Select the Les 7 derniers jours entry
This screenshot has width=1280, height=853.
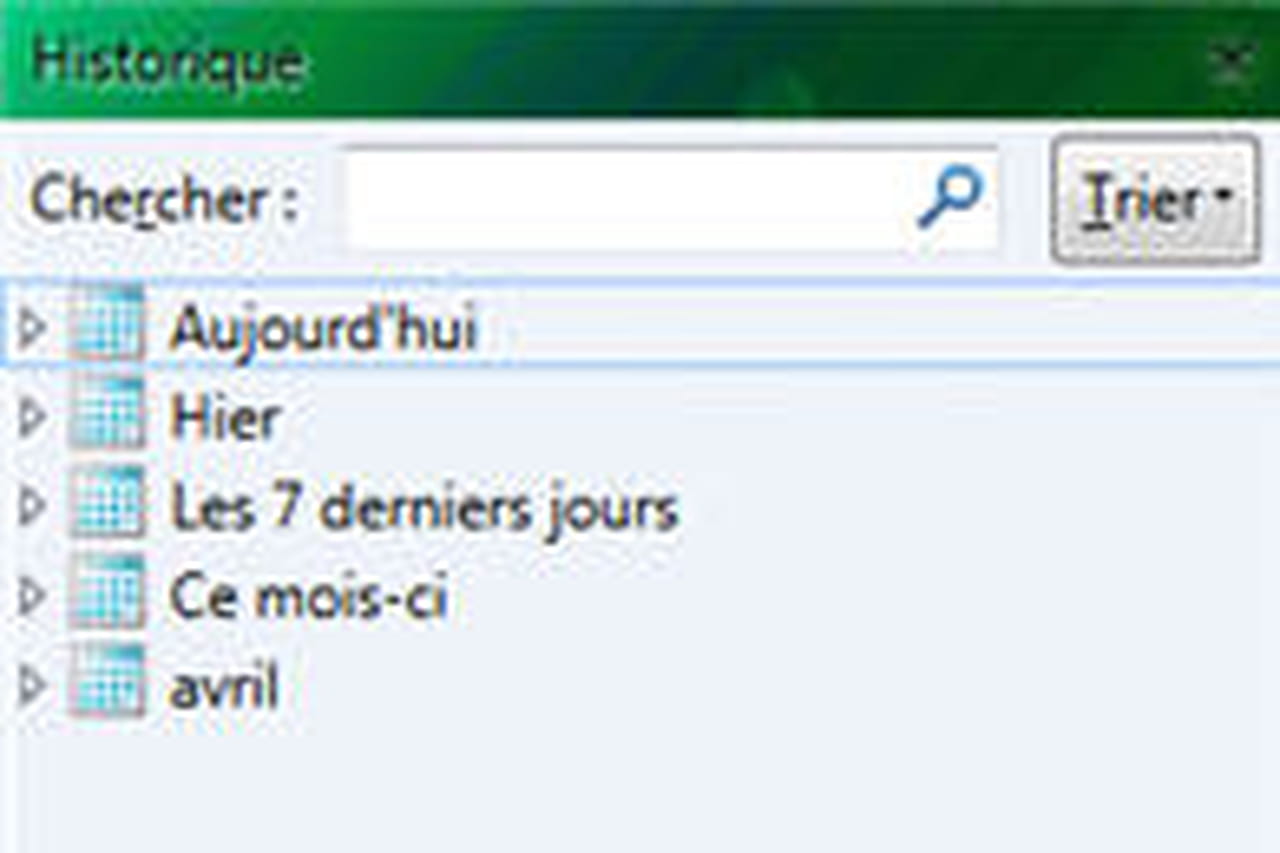[x=425, y=508]
